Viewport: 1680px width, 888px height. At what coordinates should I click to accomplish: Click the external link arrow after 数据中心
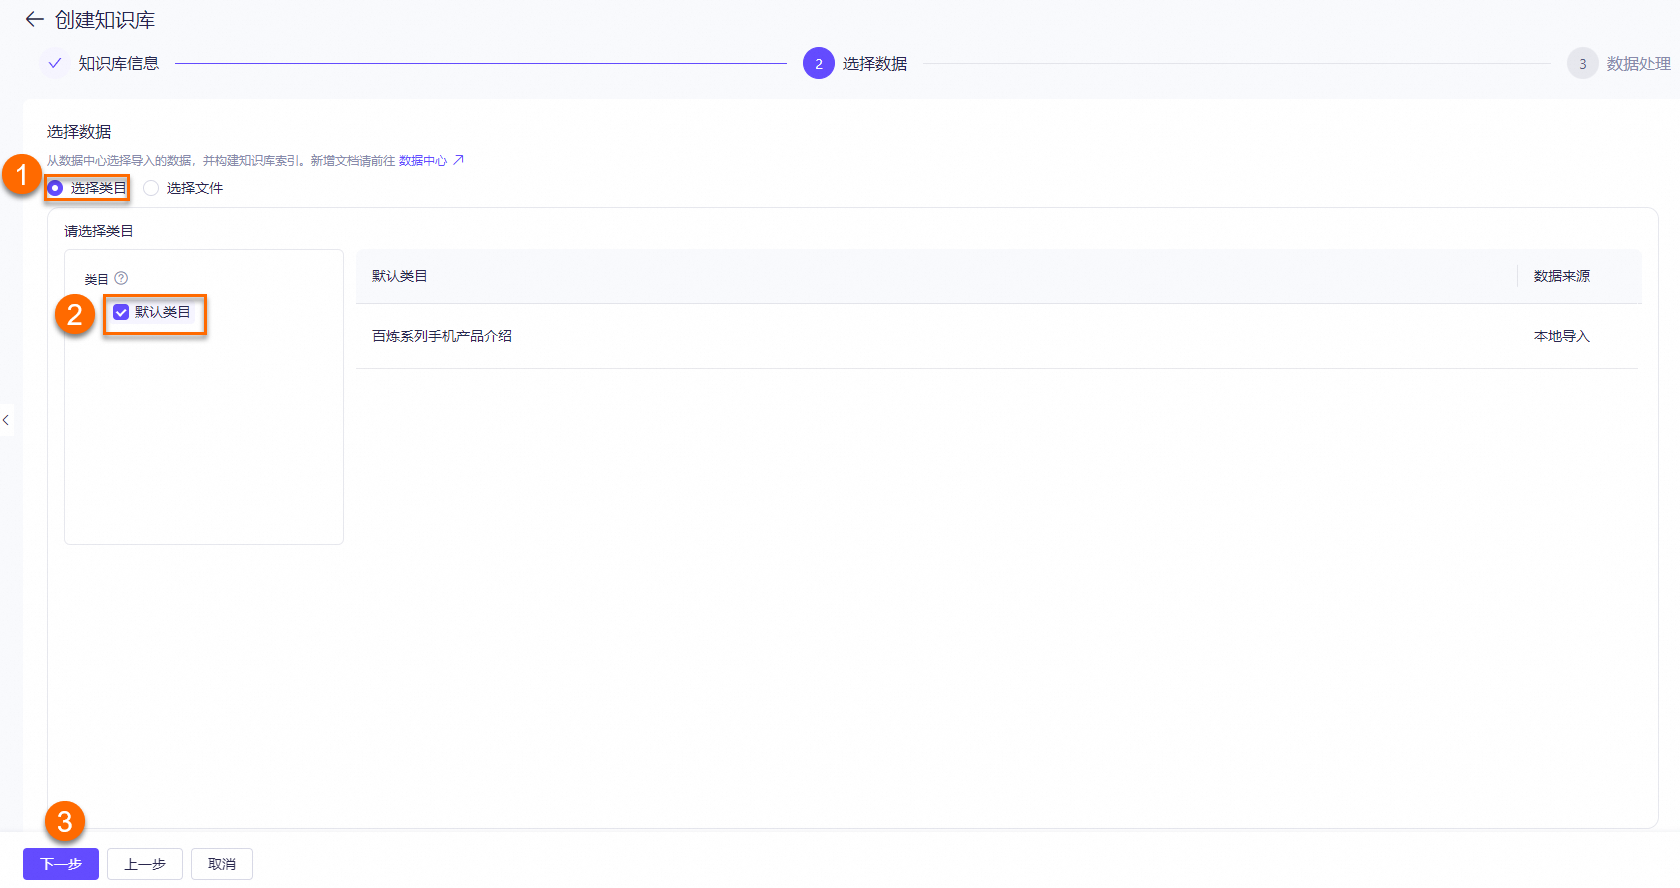tap(458, 160)
